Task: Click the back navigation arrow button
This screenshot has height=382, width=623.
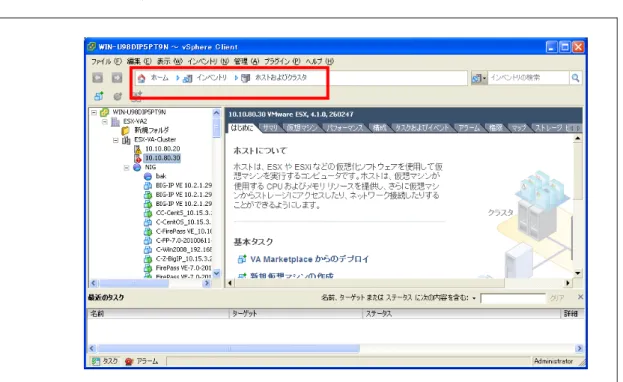Action: pos(98,78)
